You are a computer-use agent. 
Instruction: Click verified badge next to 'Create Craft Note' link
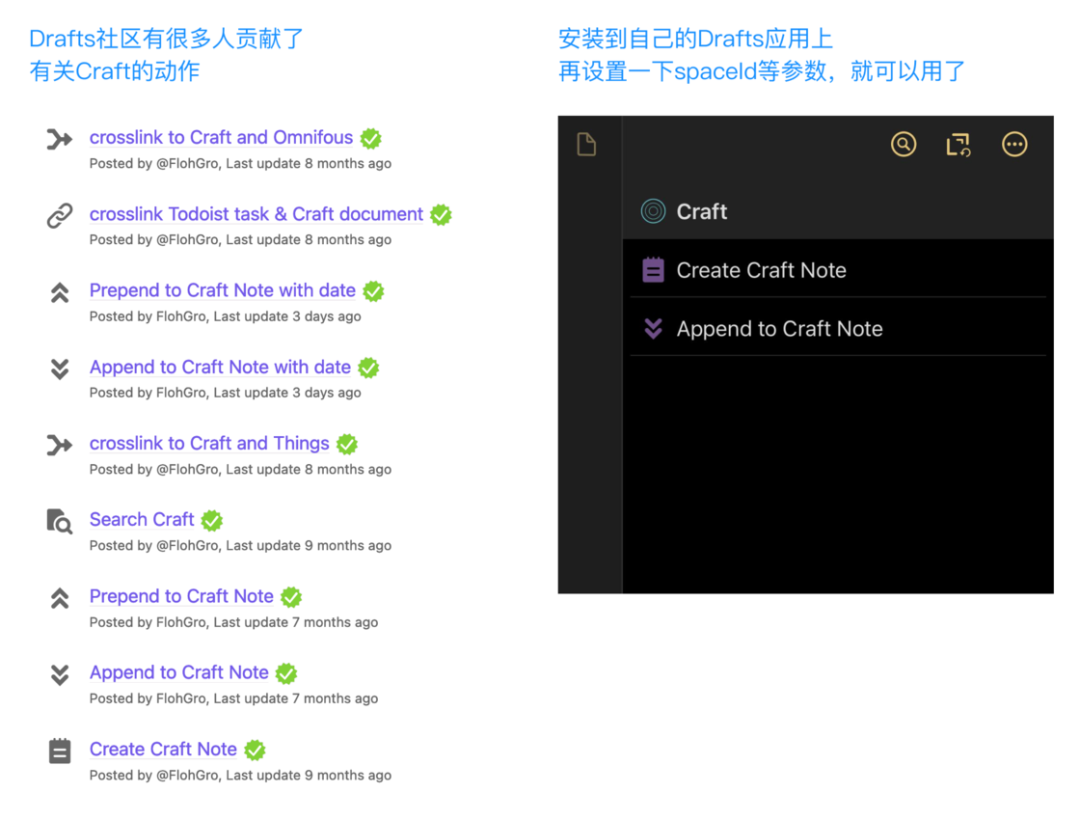pos(255,750)
